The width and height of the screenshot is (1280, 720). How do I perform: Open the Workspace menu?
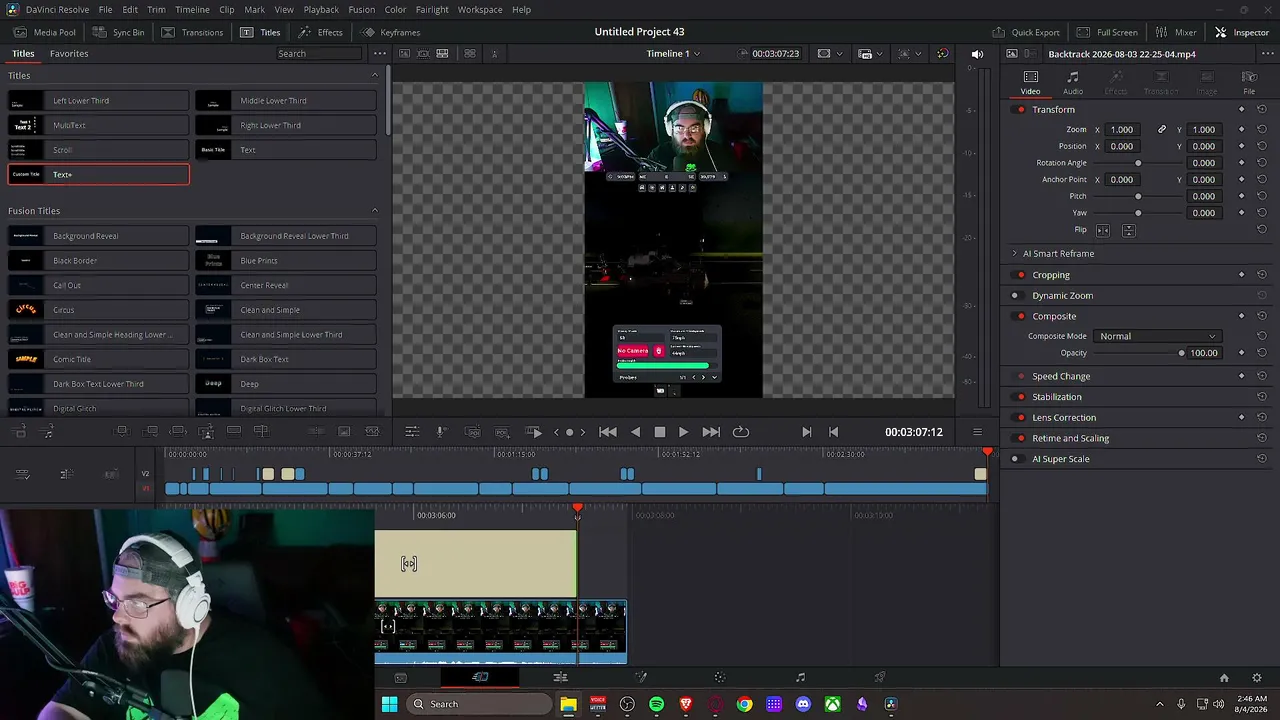click(480, 9)
